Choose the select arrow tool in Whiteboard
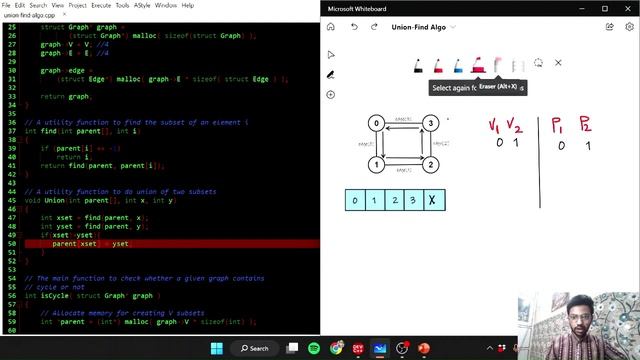 (x=331, y=55)
